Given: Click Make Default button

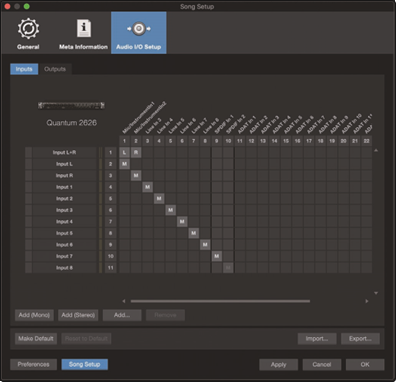Looking at the screenshot, I should tap(36, 339).
